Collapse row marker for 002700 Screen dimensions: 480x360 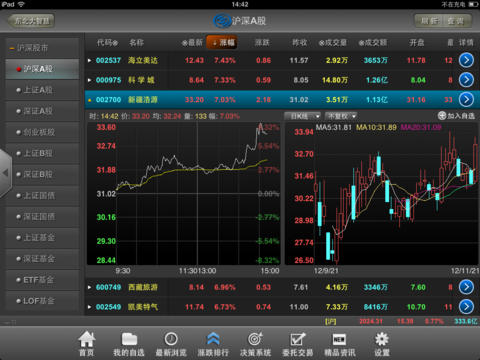coord(89,100)
